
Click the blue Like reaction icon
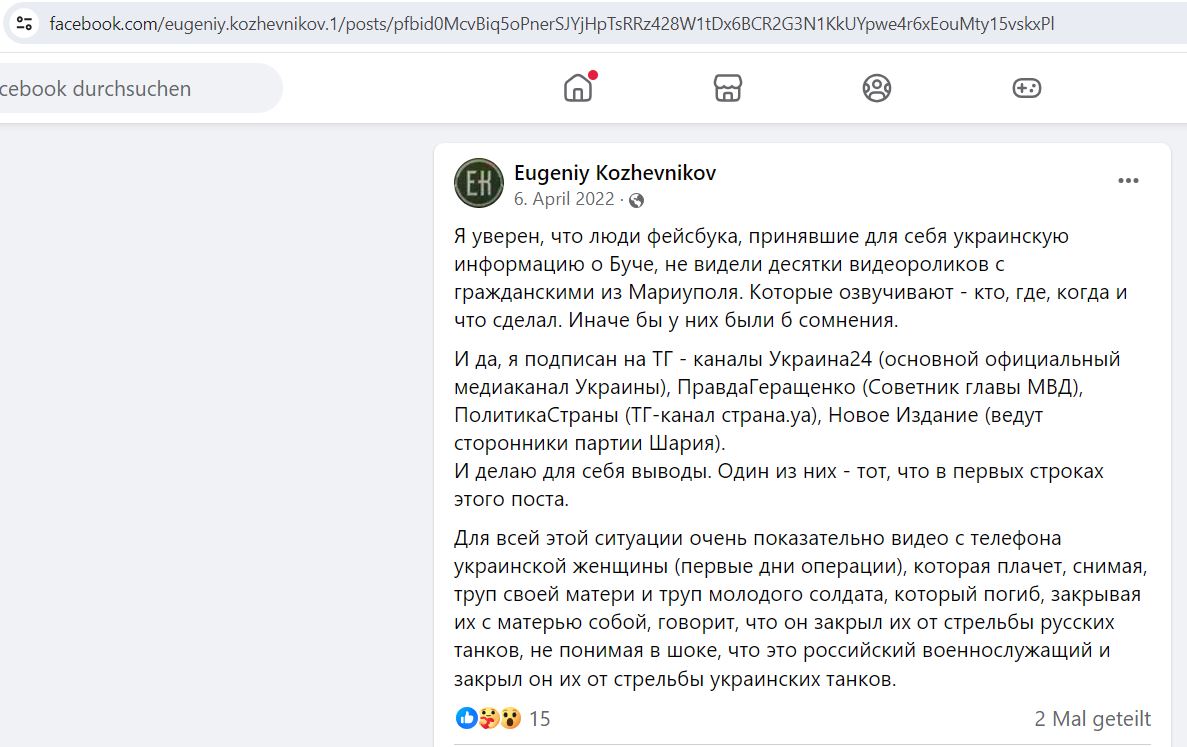[x=466, y=717]
